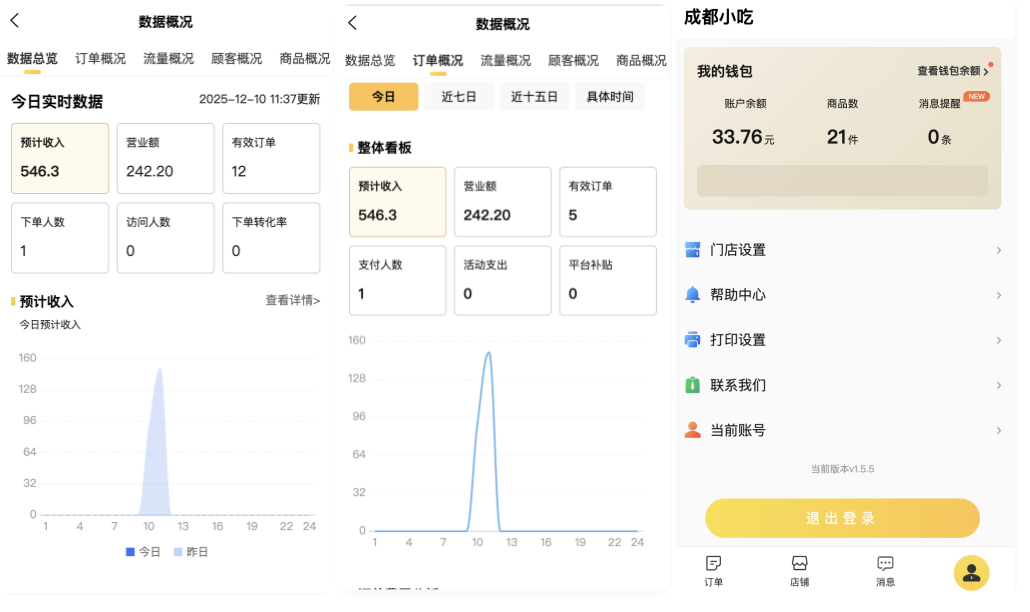Switch to 数据总览 tab on left screen
The image size is (1030, 612).
click(x=32, y=58)
